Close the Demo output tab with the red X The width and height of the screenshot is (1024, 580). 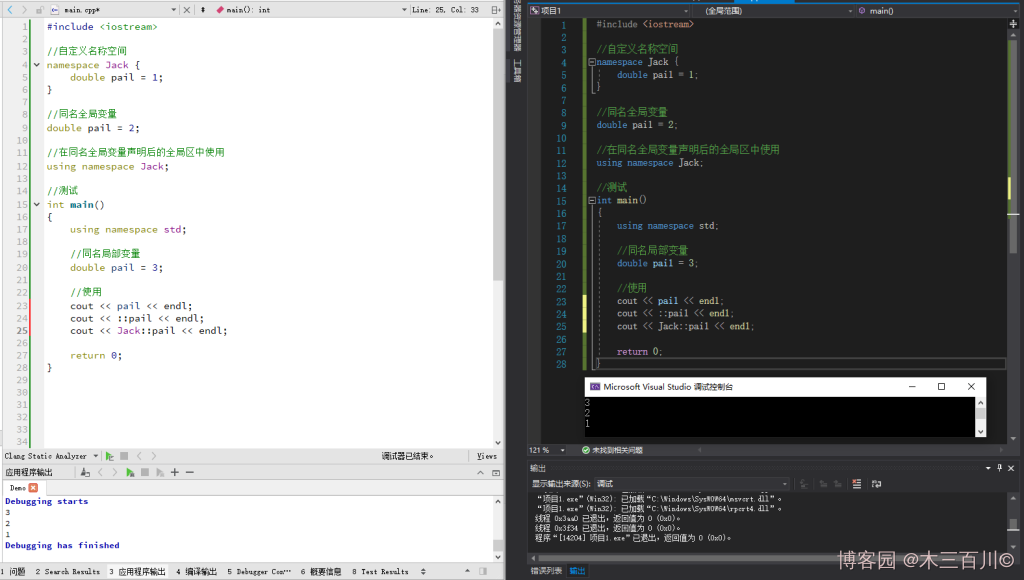[33, 487]
